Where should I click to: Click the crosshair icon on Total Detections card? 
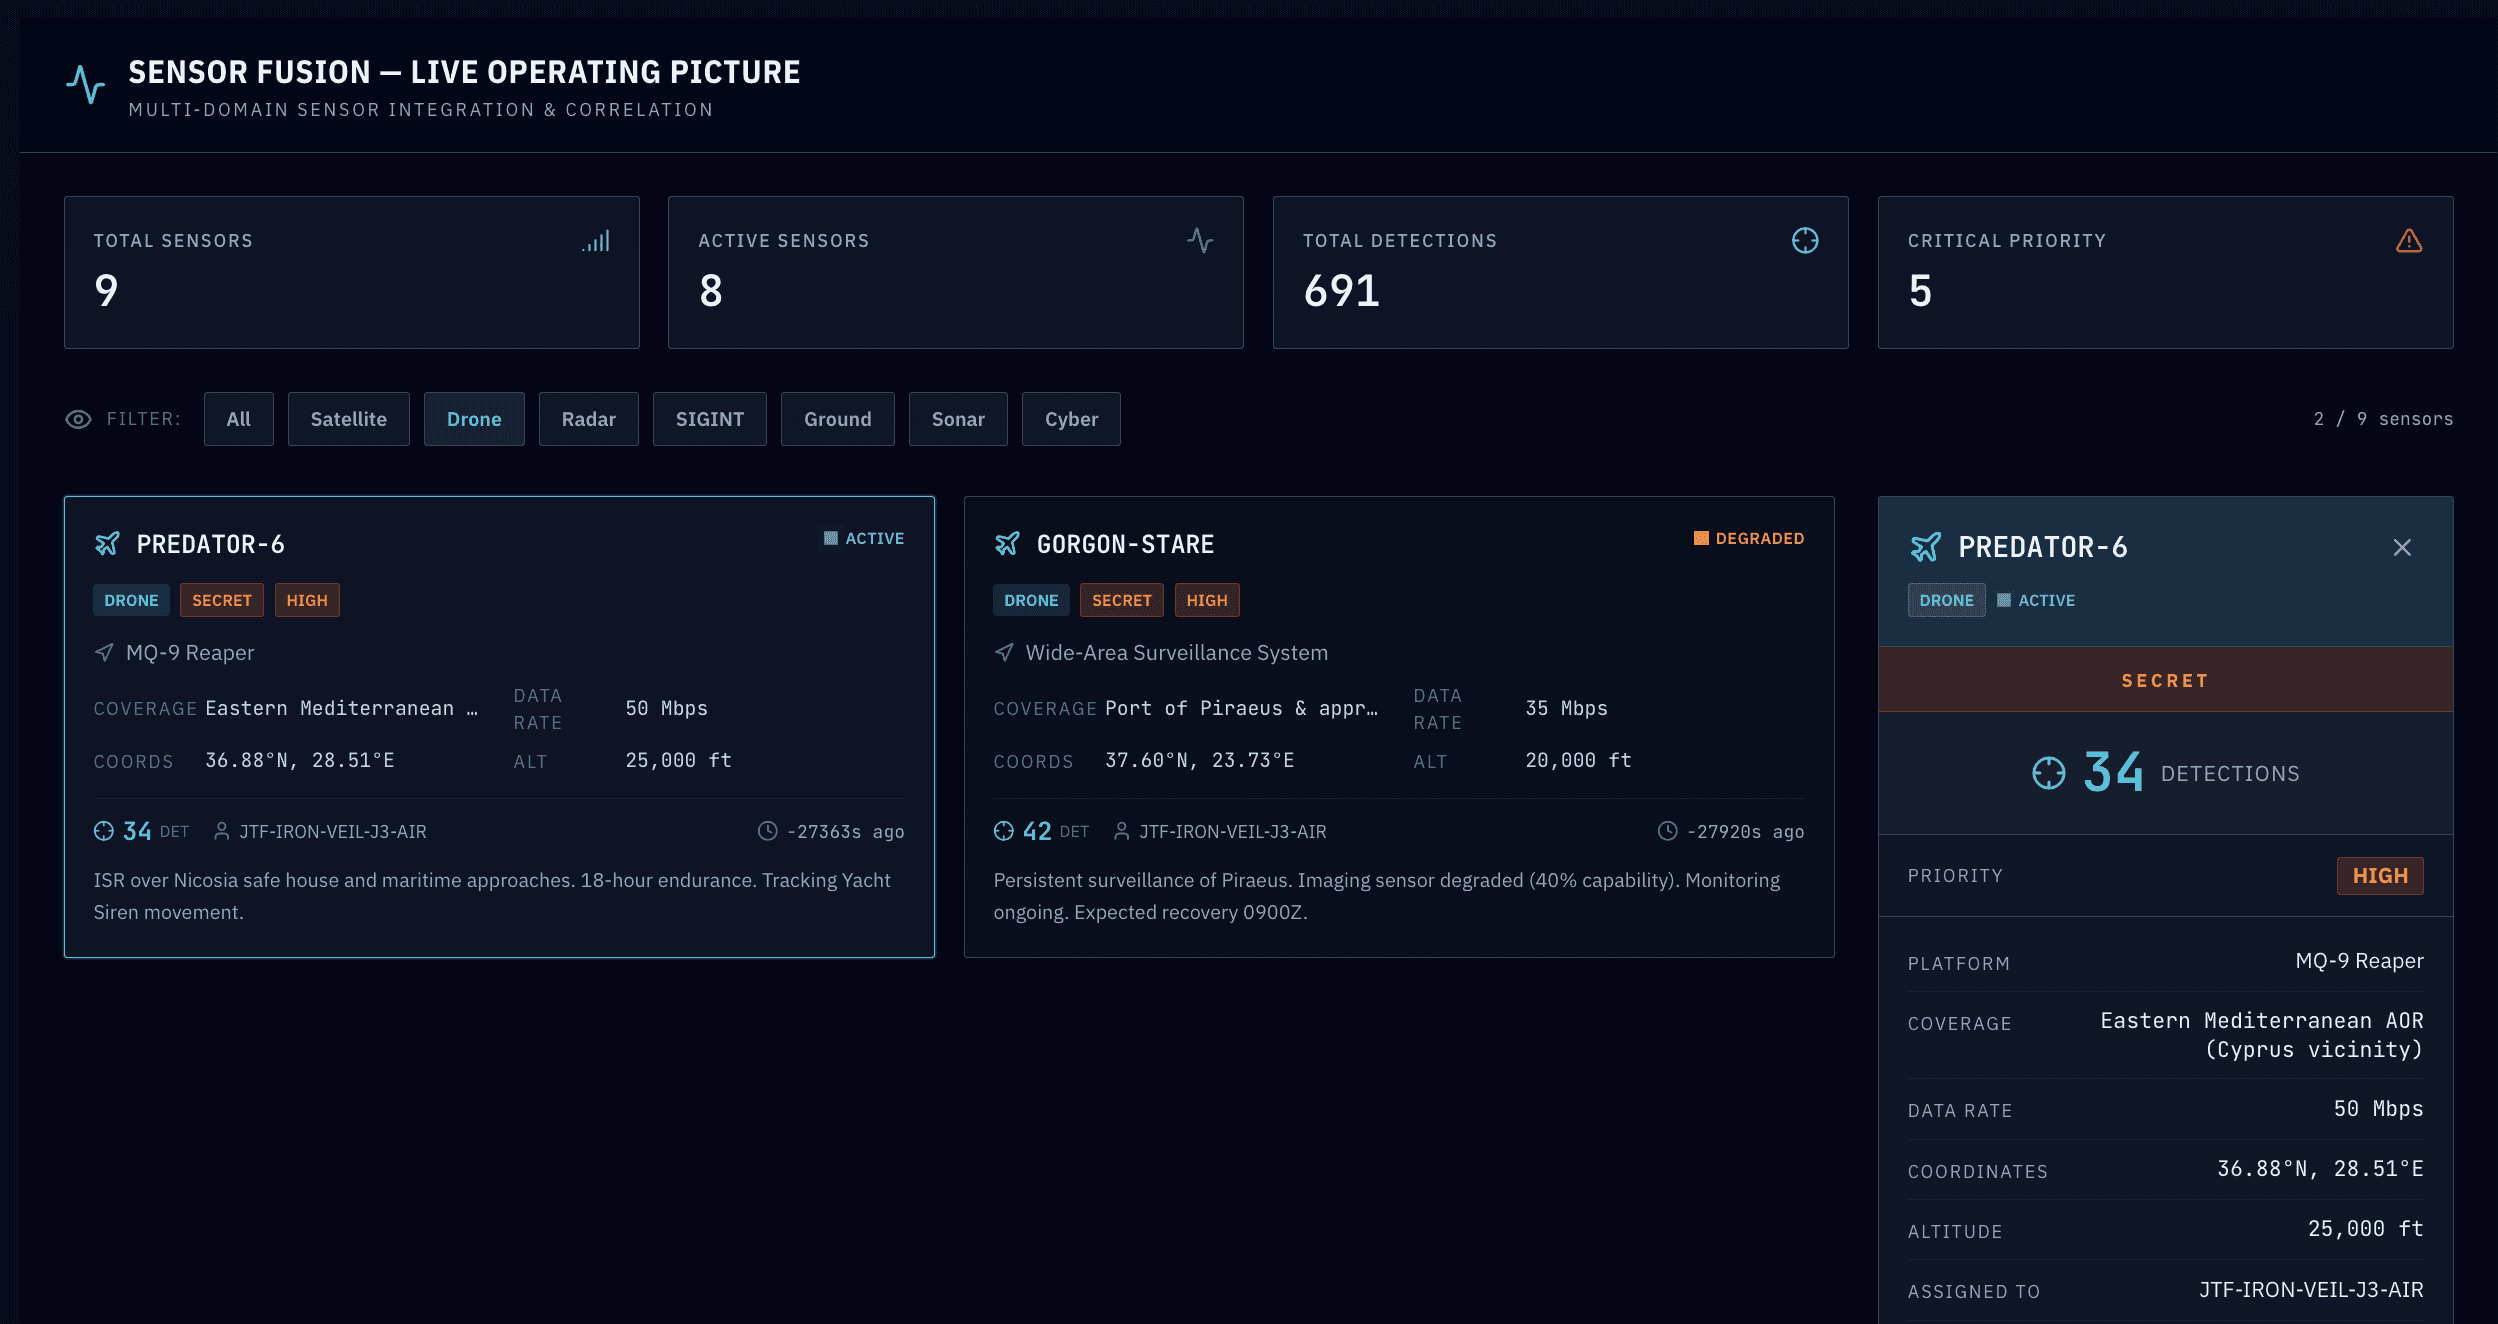pyautogui.click(x=1805, y=240)
